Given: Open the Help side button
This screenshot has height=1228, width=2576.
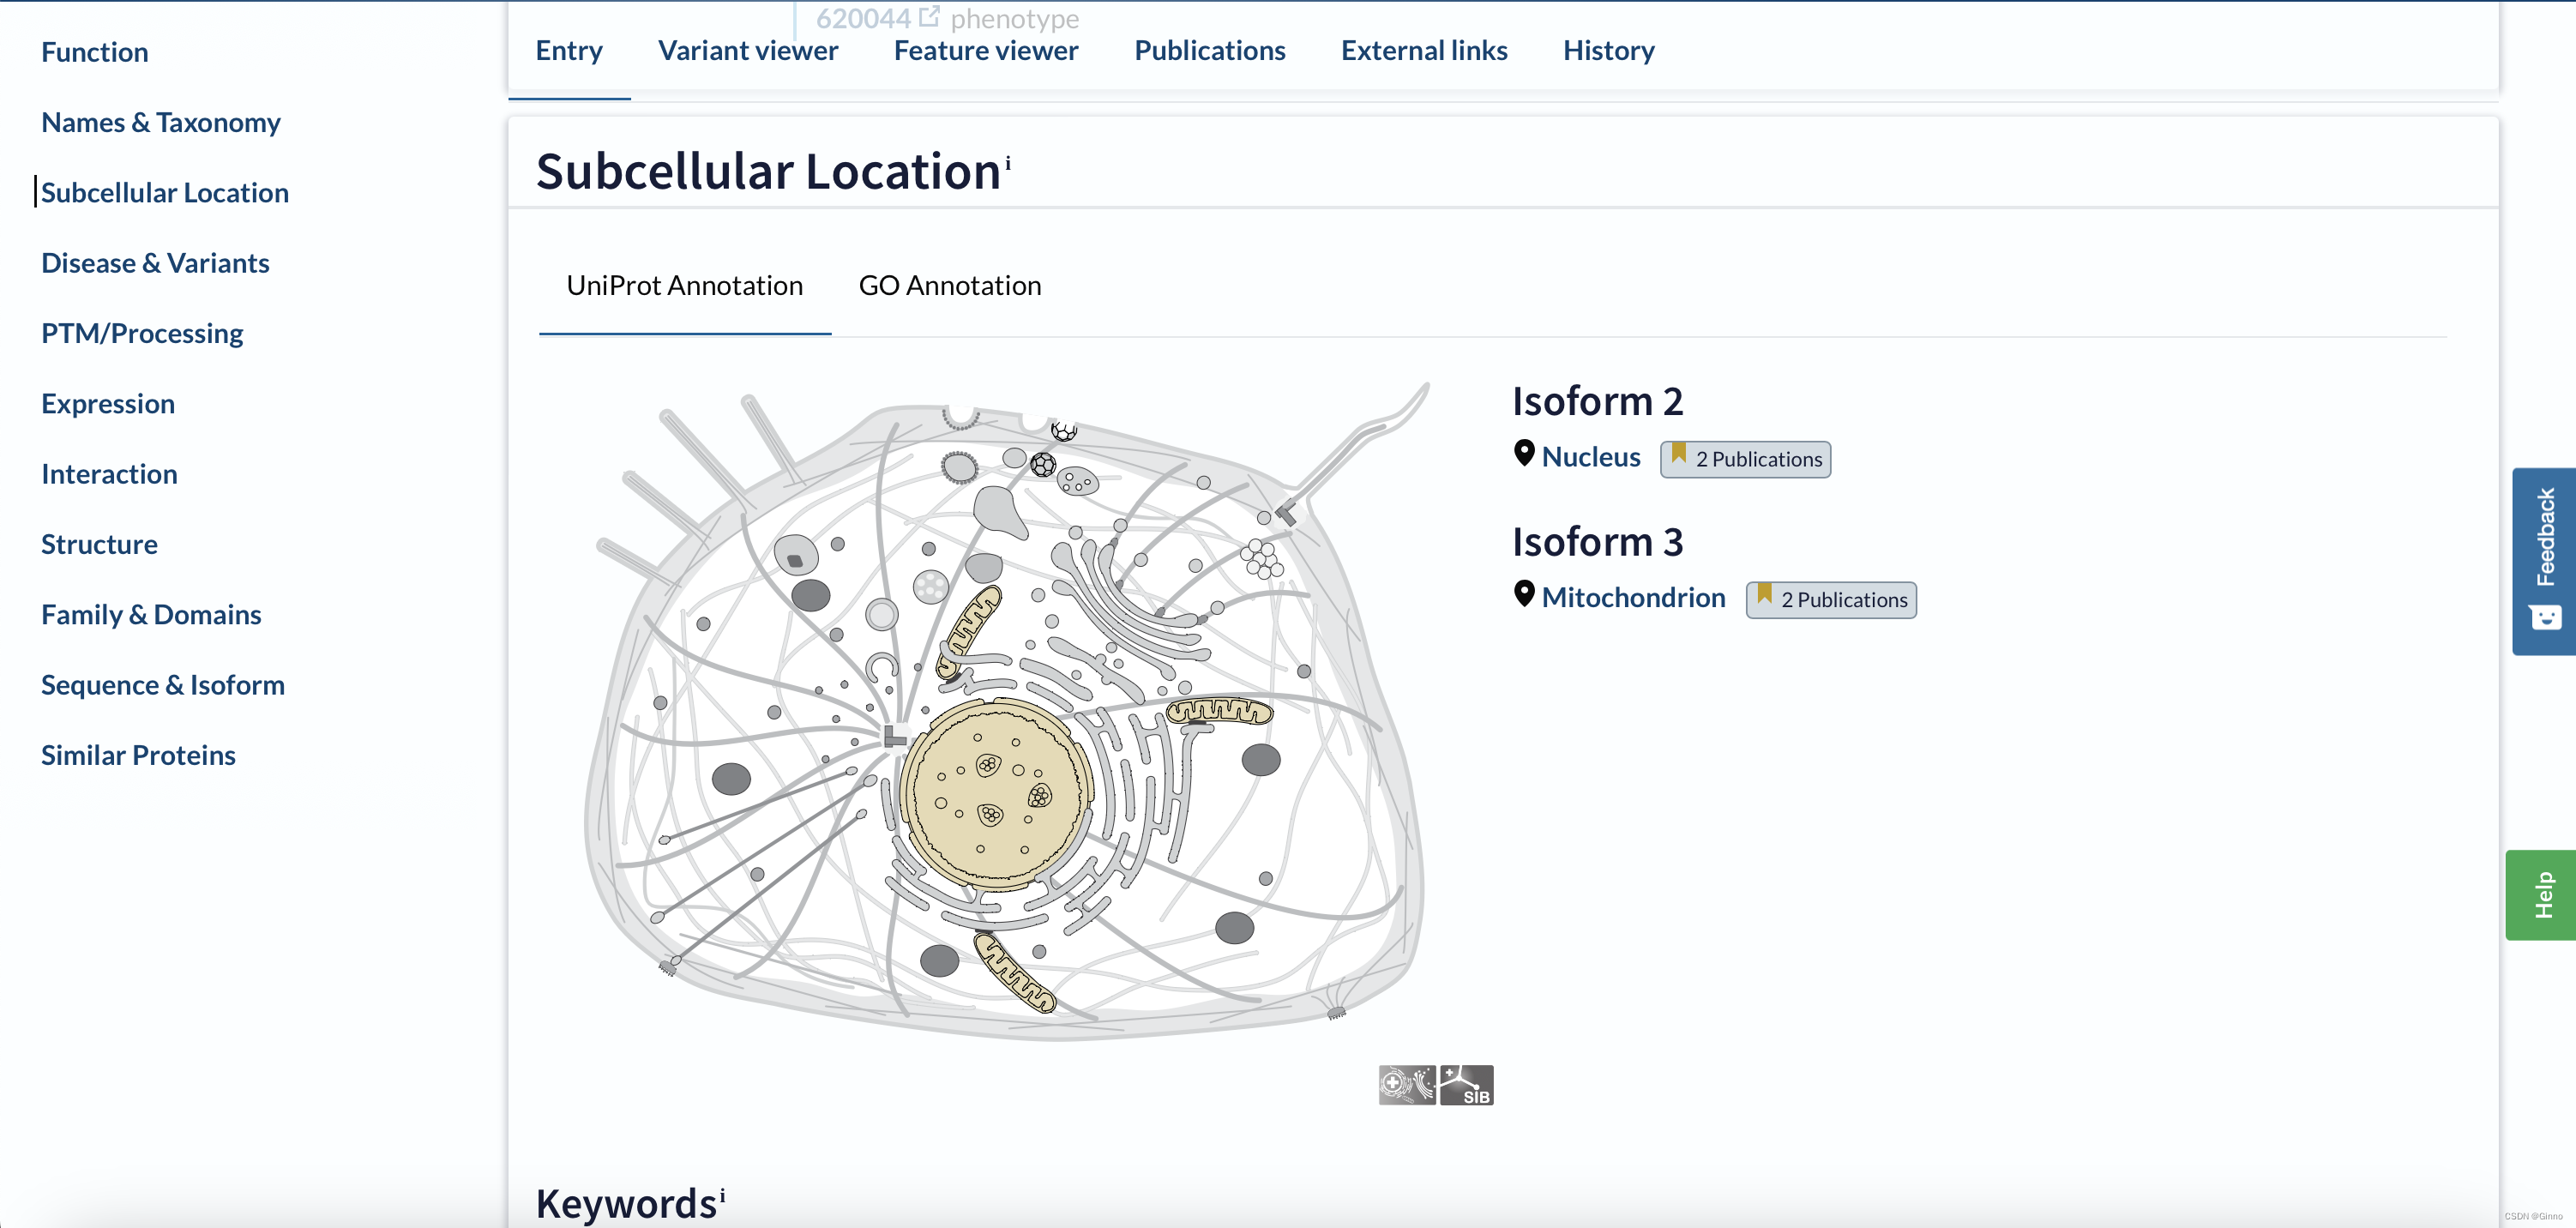Looking at the screenshot, I should [x=2541, y=894].
